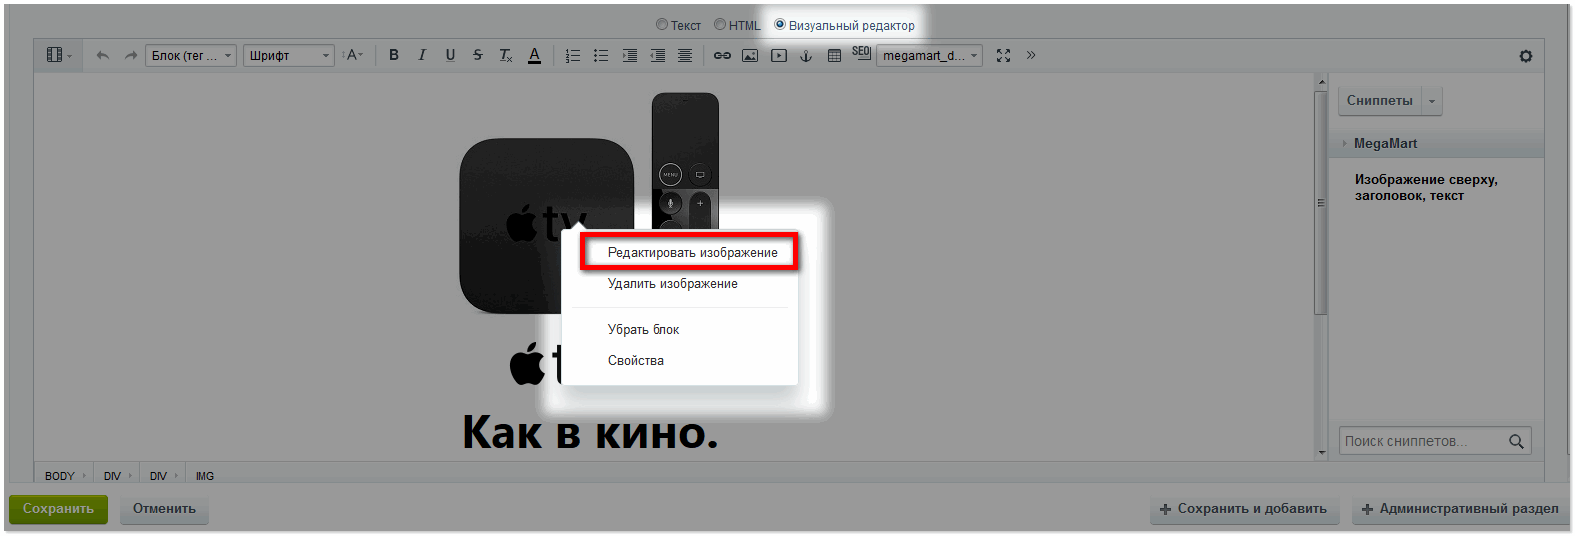The width and height of the screenshot is (1575, 536).
Task: Toggle bold formatting
Action: 394,55
